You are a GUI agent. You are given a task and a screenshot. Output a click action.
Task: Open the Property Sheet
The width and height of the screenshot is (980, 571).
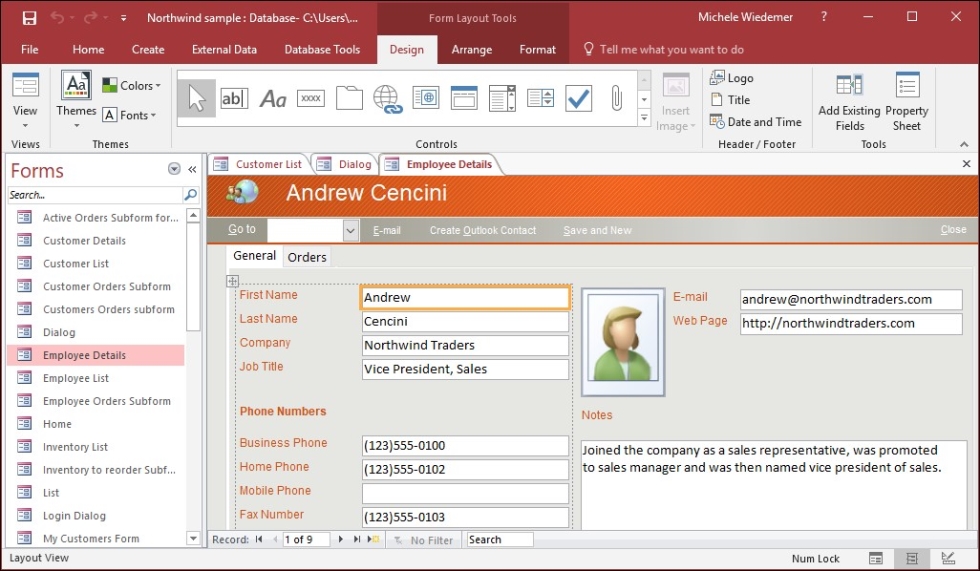coord(906,102)
